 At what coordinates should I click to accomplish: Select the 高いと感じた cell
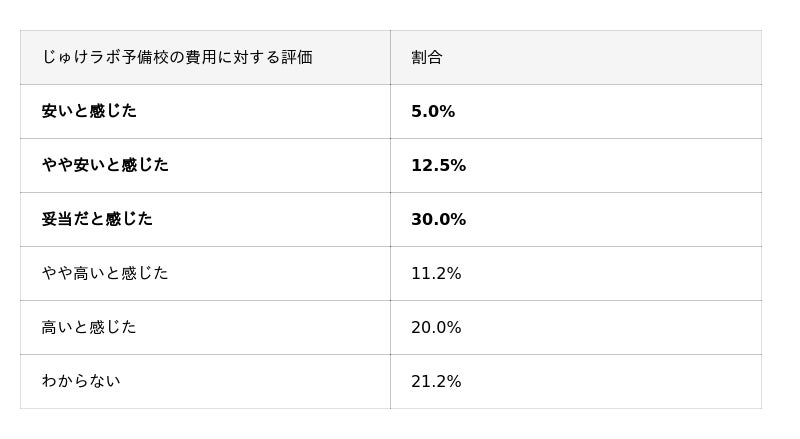tap(89, 328)
